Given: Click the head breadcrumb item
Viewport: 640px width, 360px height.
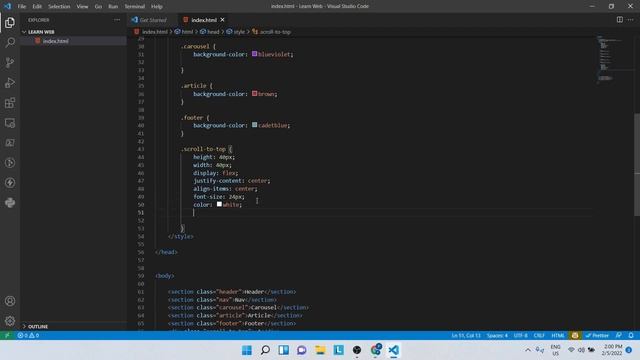Looking at the screenshot, I should [x=210, y=32].
